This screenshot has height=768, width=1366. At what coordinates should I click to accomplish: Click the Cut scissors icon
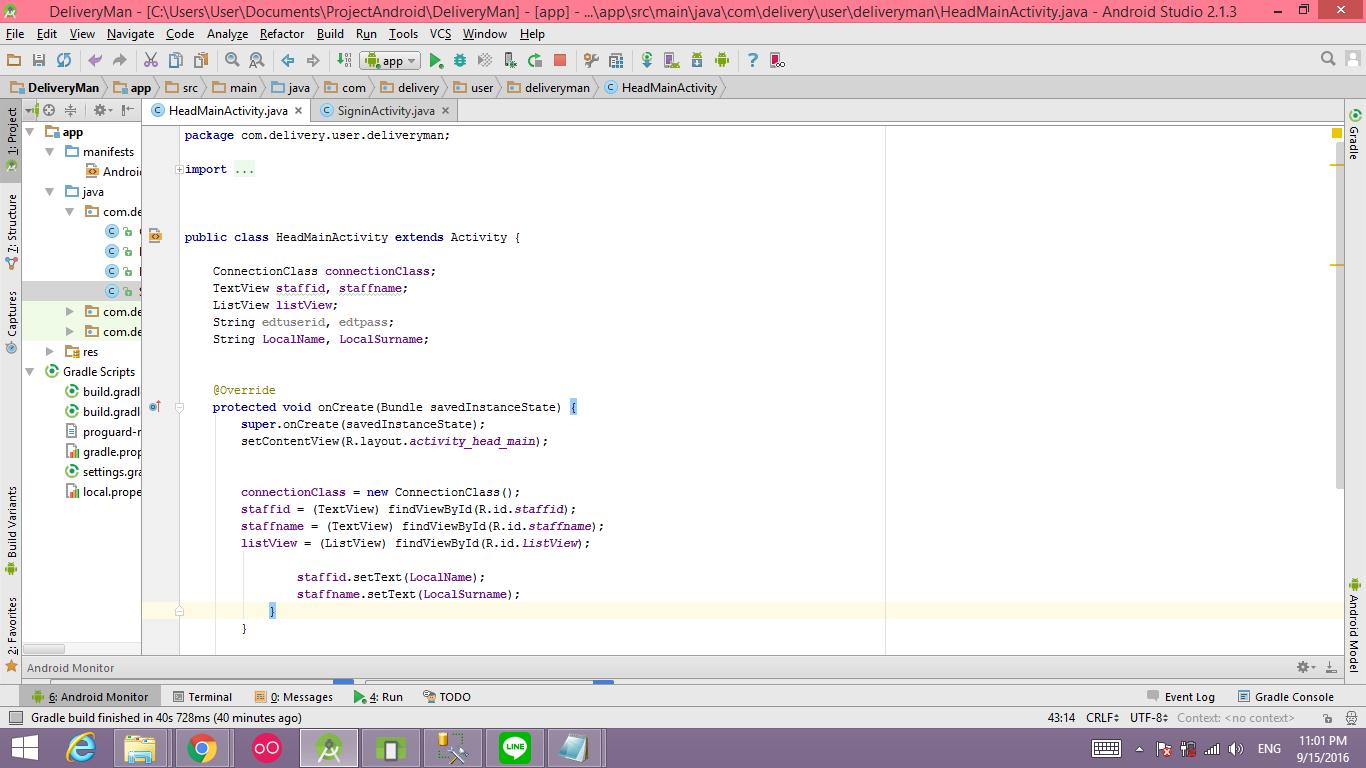(151, 61)
